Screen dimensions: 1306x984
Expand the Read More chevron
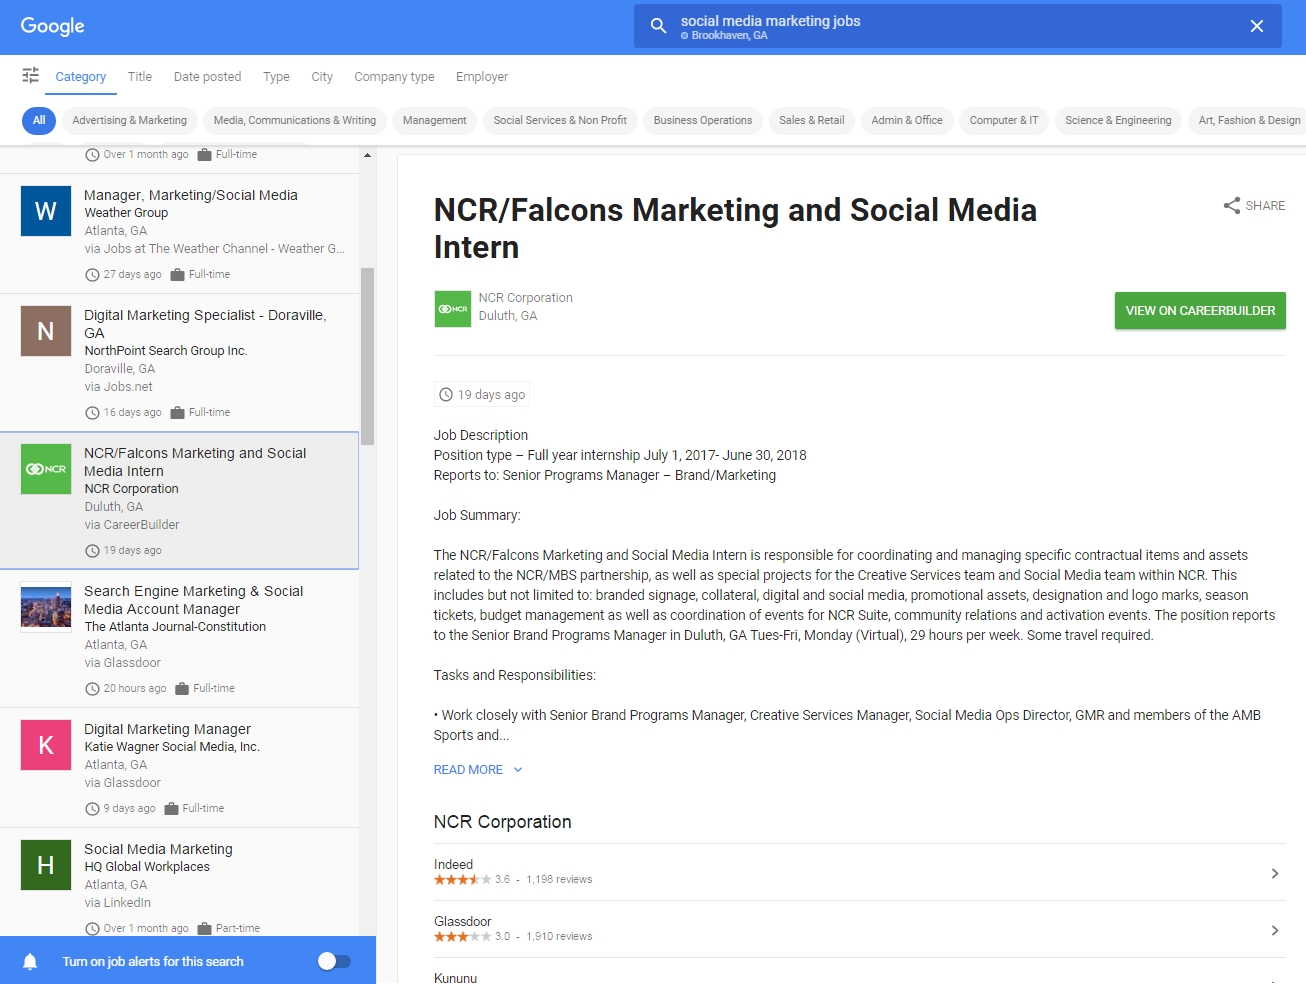(x=518, y=770)
